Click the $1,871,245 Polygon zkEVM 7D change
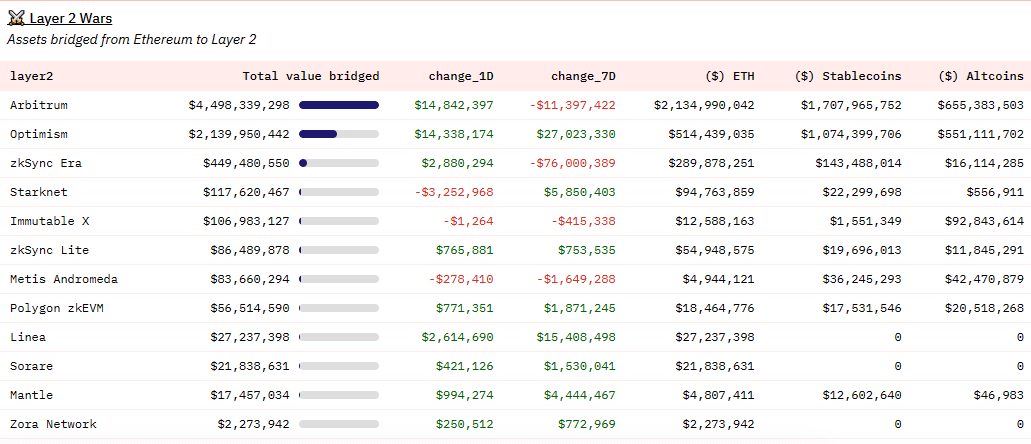 (x=580, y=308)
